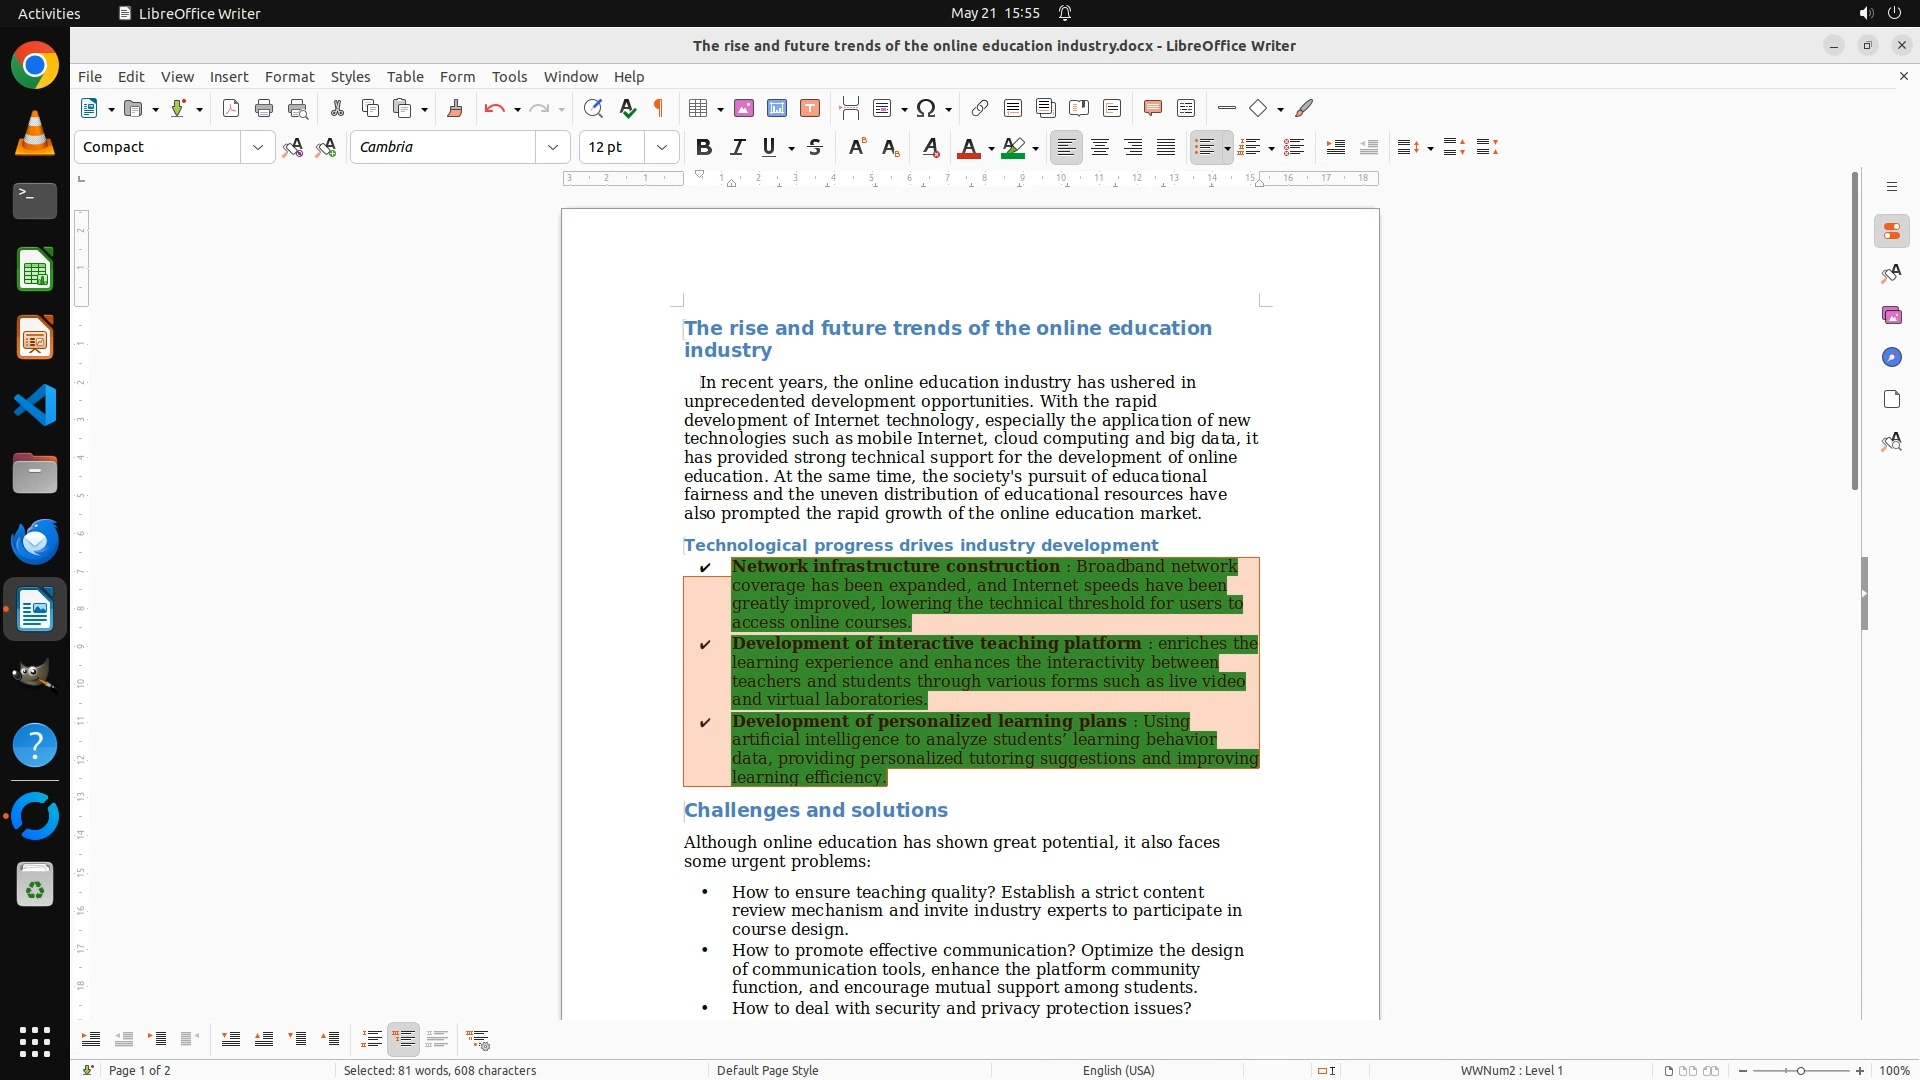Toggle the Unordered List button
This screenshot has height=1080, width=1920.
click(x=1204, y=148)
